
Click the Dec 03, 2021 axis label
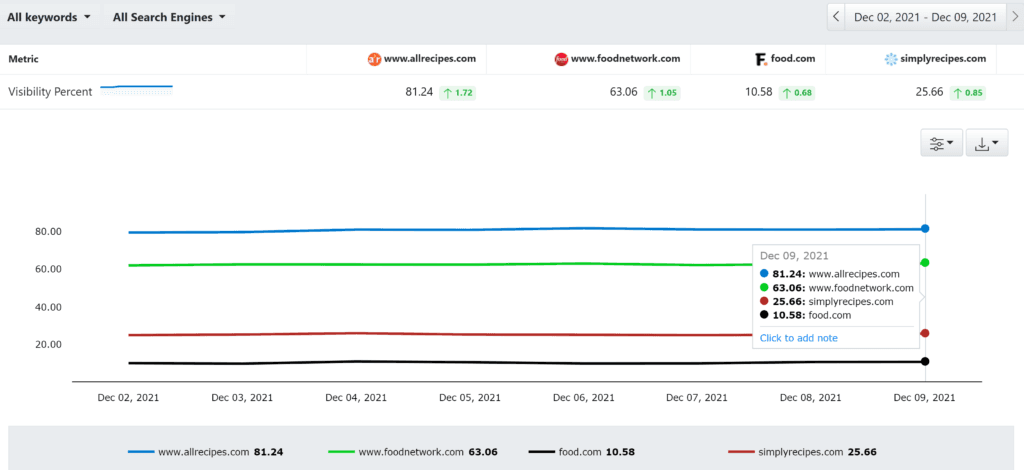click(242, 397)
